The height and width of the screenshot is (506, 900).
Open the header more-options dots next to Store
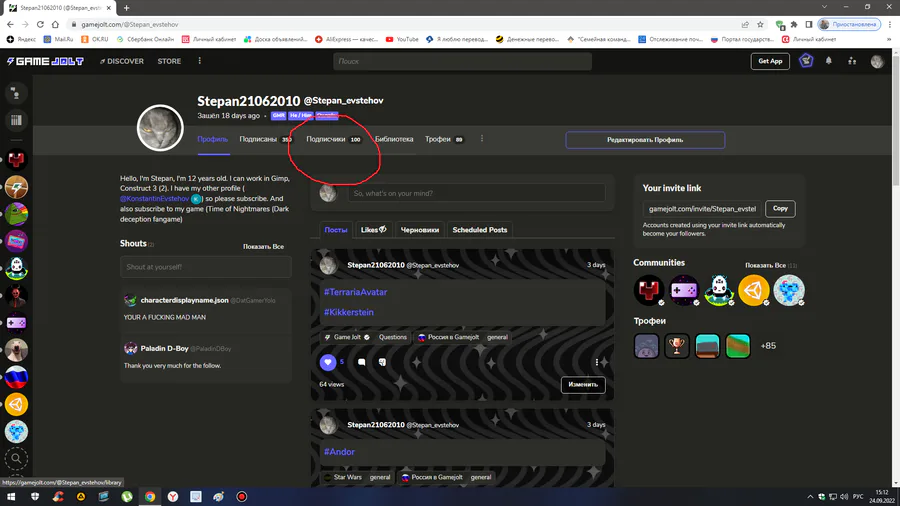point(200,61)
